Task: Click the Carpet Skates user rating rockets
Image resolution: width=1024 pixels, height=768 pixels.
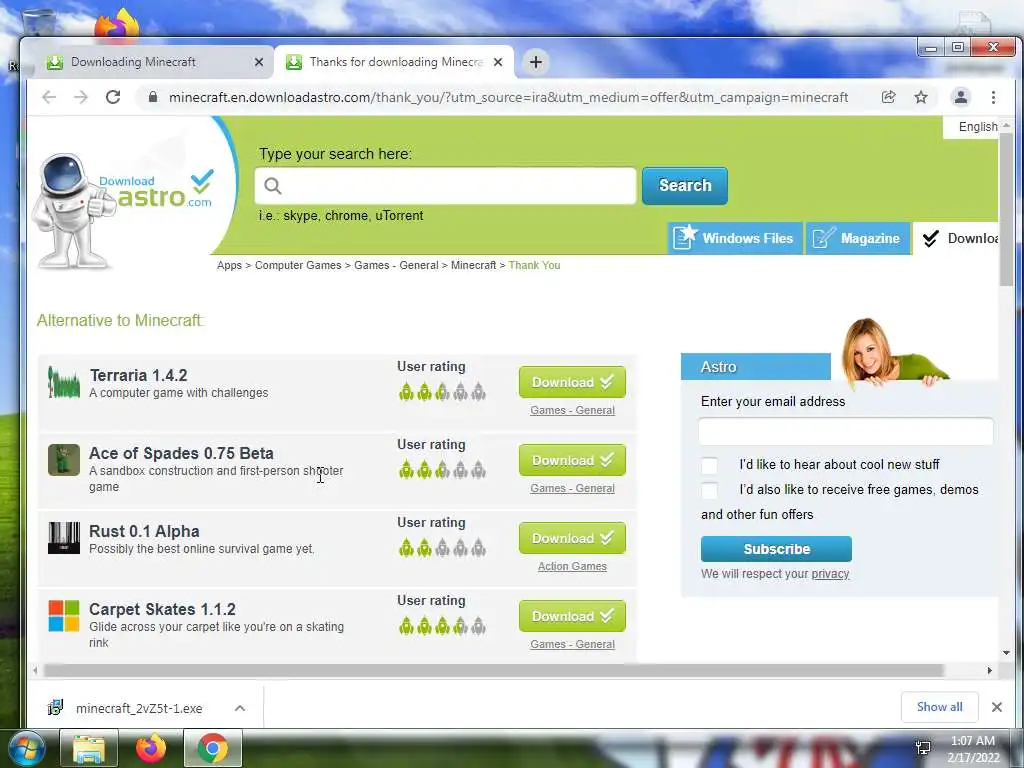Action: click(442, 626)
